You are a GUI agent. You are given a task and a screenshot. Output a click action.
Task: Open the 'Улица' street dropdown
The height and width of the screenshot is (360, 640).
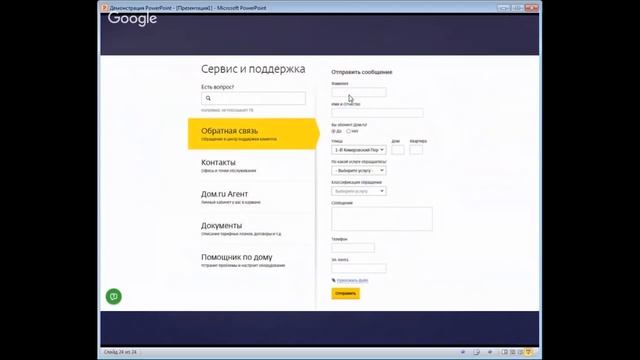click(x=359, y=150)
